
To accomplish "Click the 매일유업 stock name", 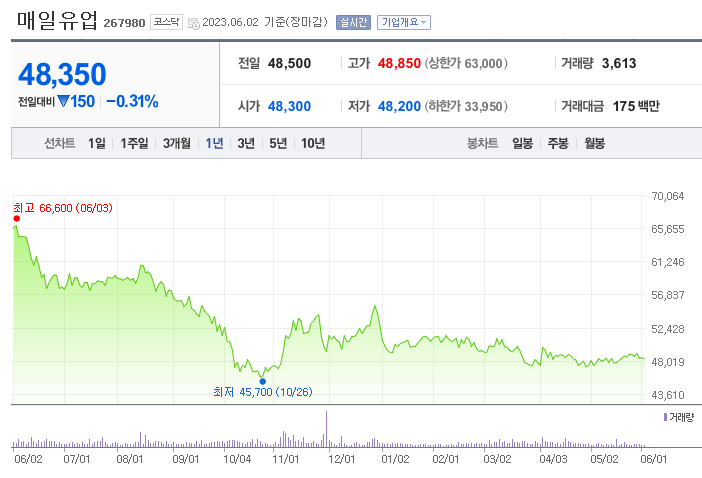I will click(x=57, y=21).
